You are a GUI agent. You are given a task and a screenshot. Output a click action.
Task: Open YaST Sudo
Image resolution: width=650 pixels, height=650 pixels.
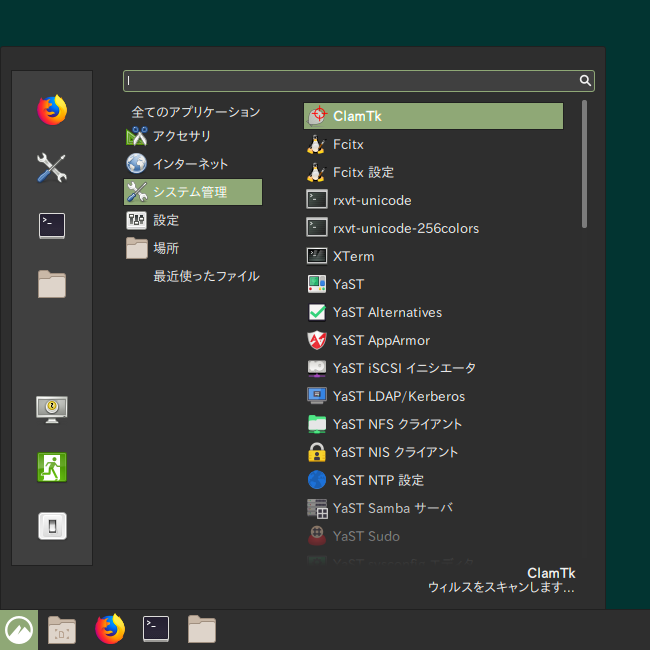(x=433, y=536)
